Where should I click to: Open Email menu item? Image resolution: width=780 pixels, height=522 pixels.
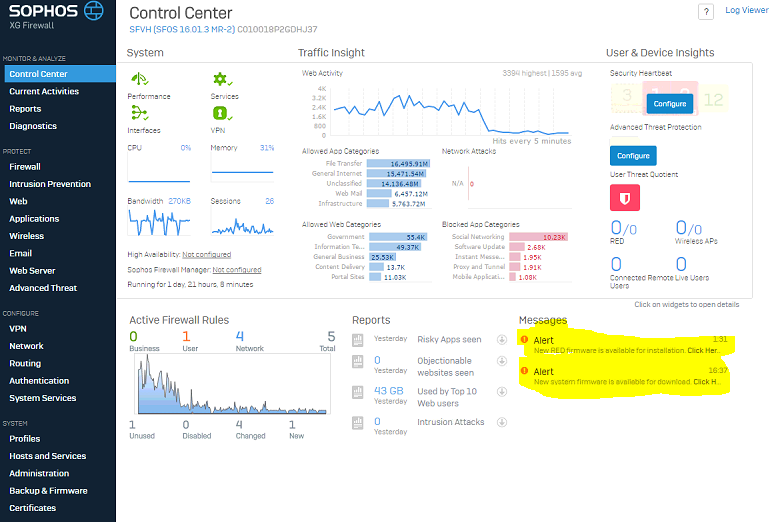tap(20, 253)
